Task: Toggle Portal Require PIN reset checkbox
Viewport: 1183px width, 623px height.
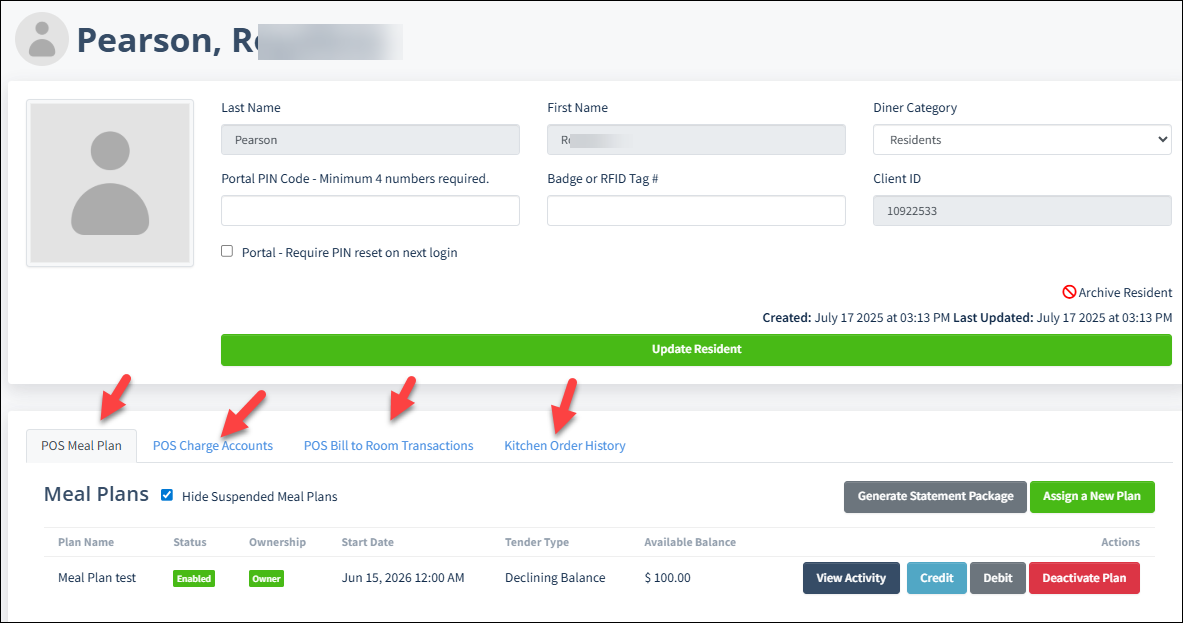Action: coord(227,251)
